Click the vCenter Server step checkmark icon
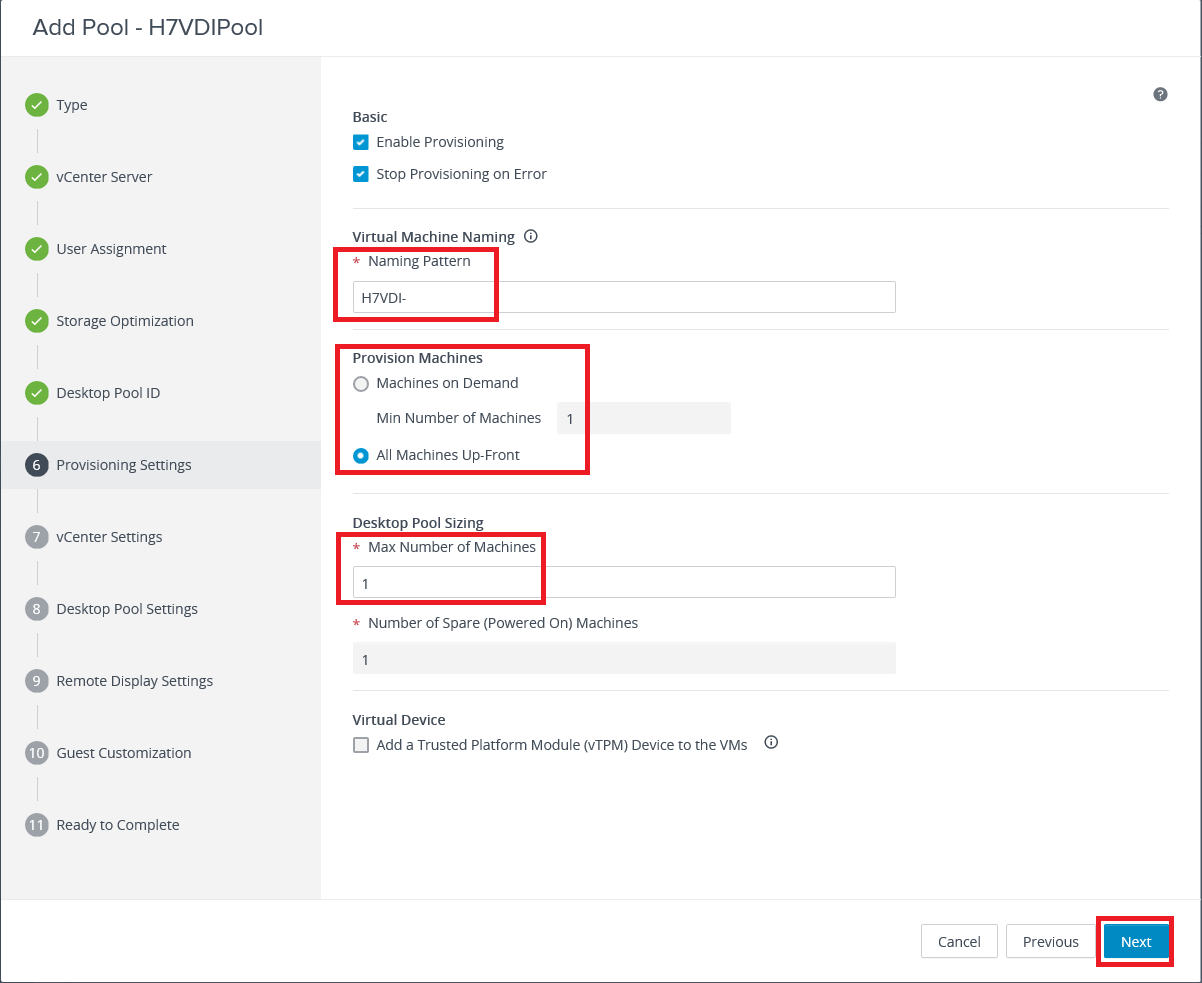The height and width of the screenshot is (983, 1202). coord(37,177)
